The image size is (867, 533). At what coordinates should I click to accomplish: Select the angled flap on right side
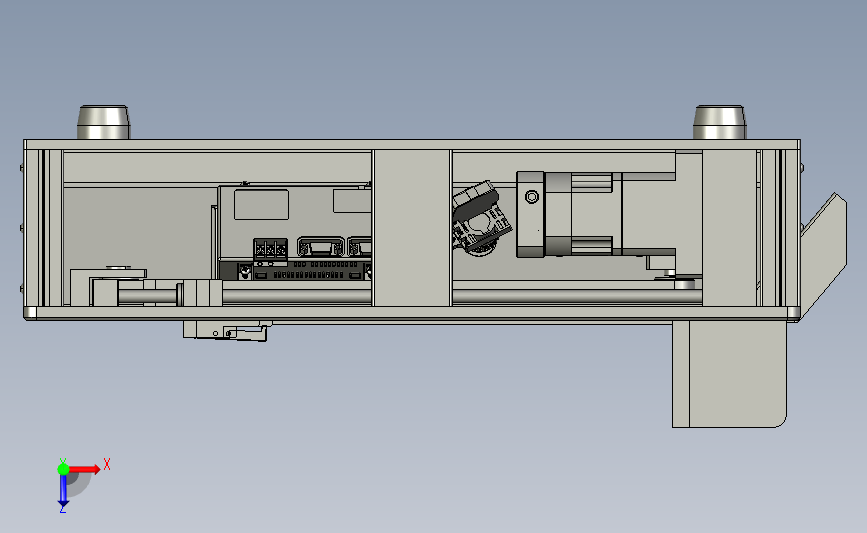click(x=824, y=255)
